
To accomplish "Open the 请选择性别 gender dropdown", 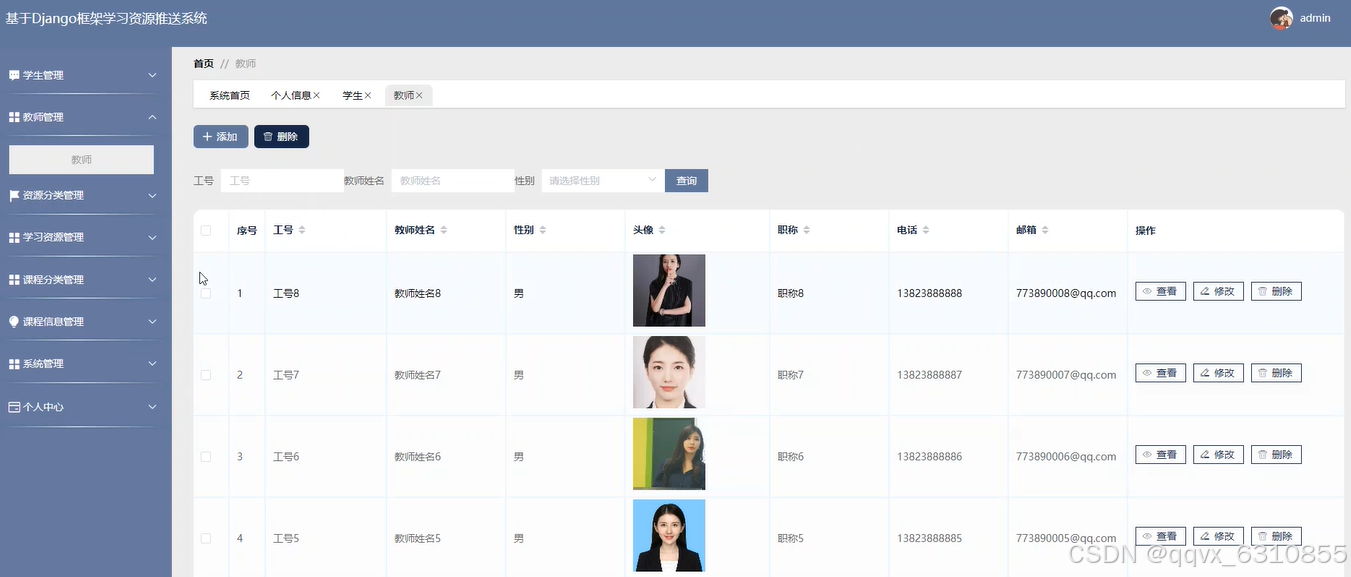I will pos(603,180).
